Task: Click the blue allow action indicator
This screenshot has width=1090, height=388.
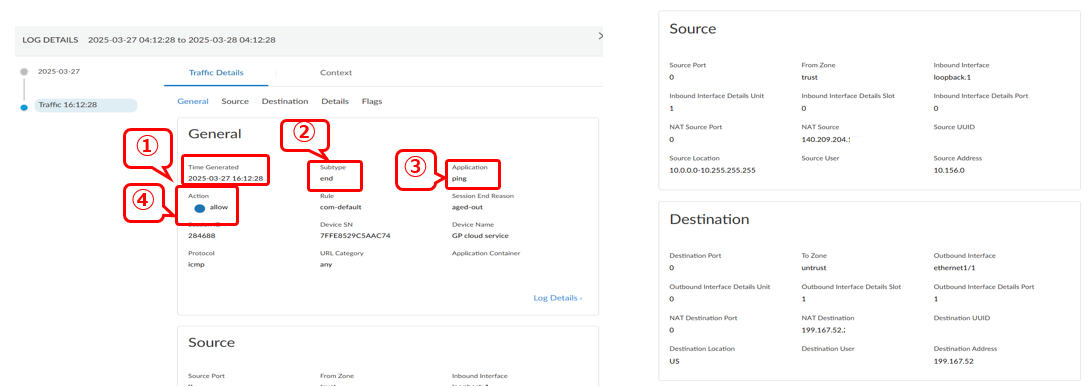Action: tap(200, 208)
